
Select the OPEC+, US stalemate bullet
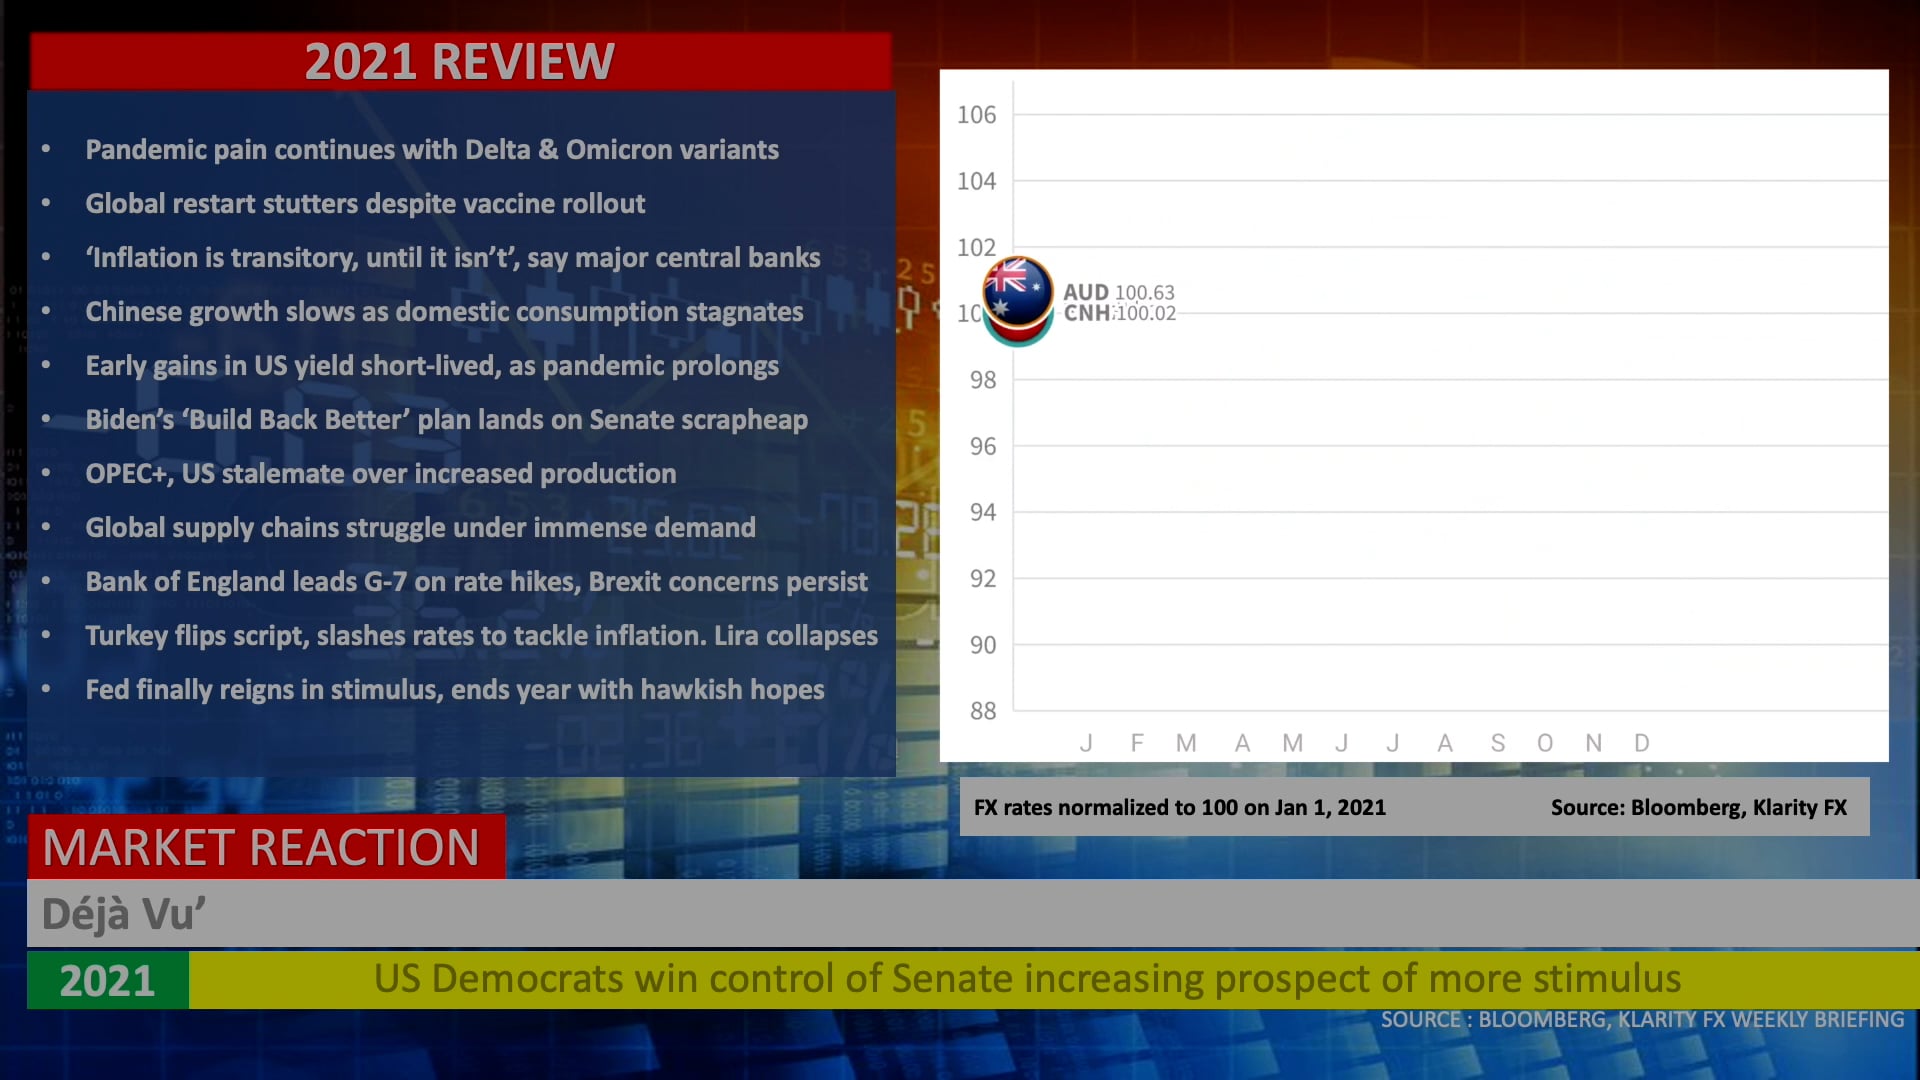tap(381, 474)
